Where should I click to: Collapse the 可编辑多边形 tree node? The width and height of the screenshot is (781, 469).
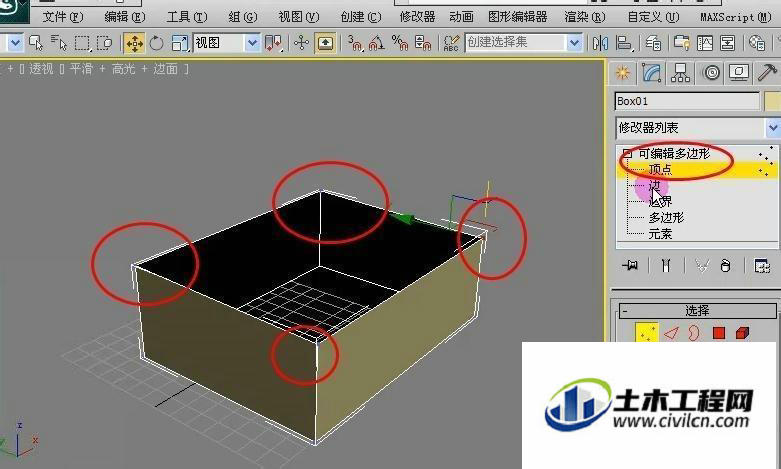coord(628,153)
